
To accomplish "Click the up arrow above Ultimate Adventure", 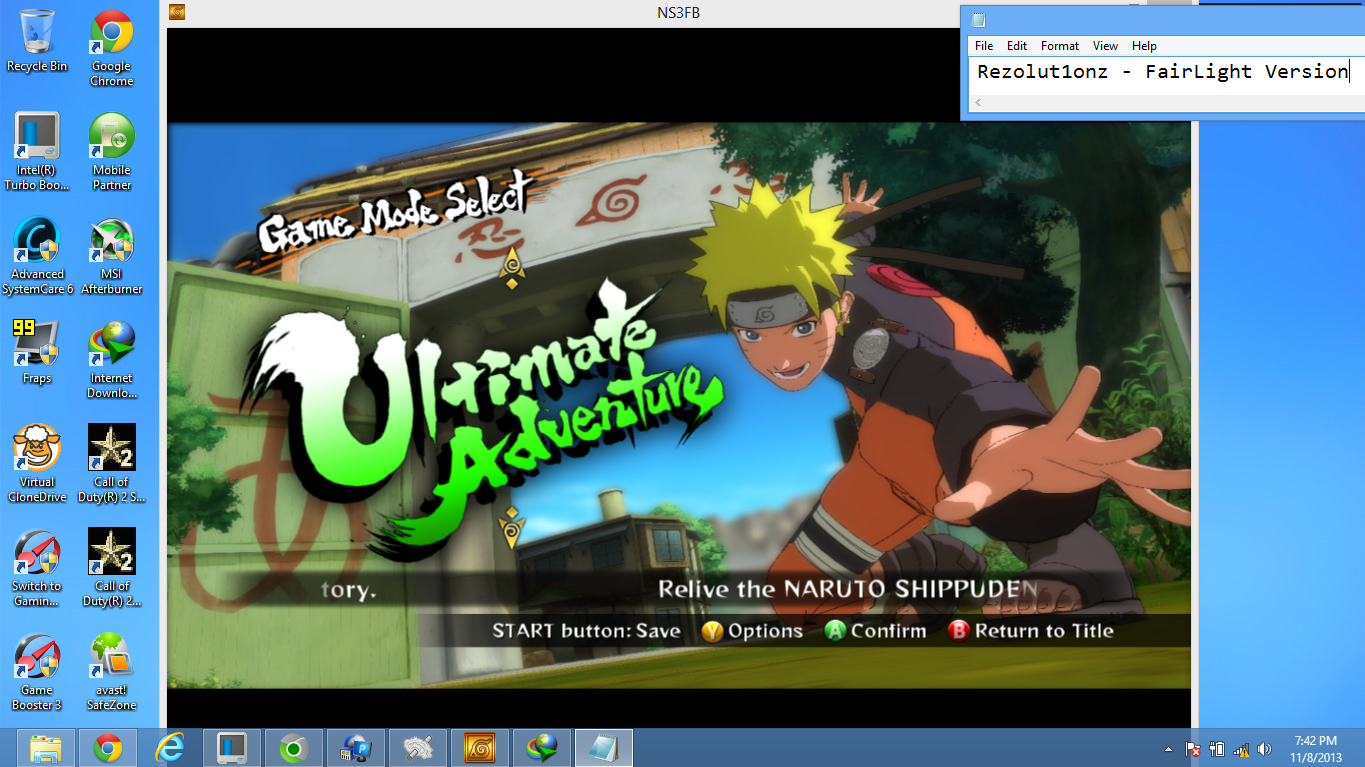I will [x=512, y=270].
